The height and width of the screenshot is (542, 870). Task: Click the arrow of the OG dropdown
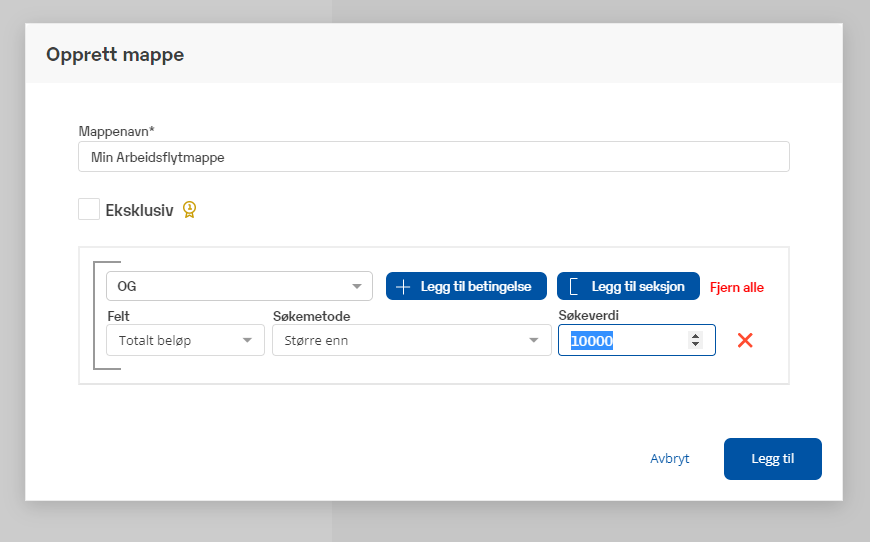pos(357,286)
